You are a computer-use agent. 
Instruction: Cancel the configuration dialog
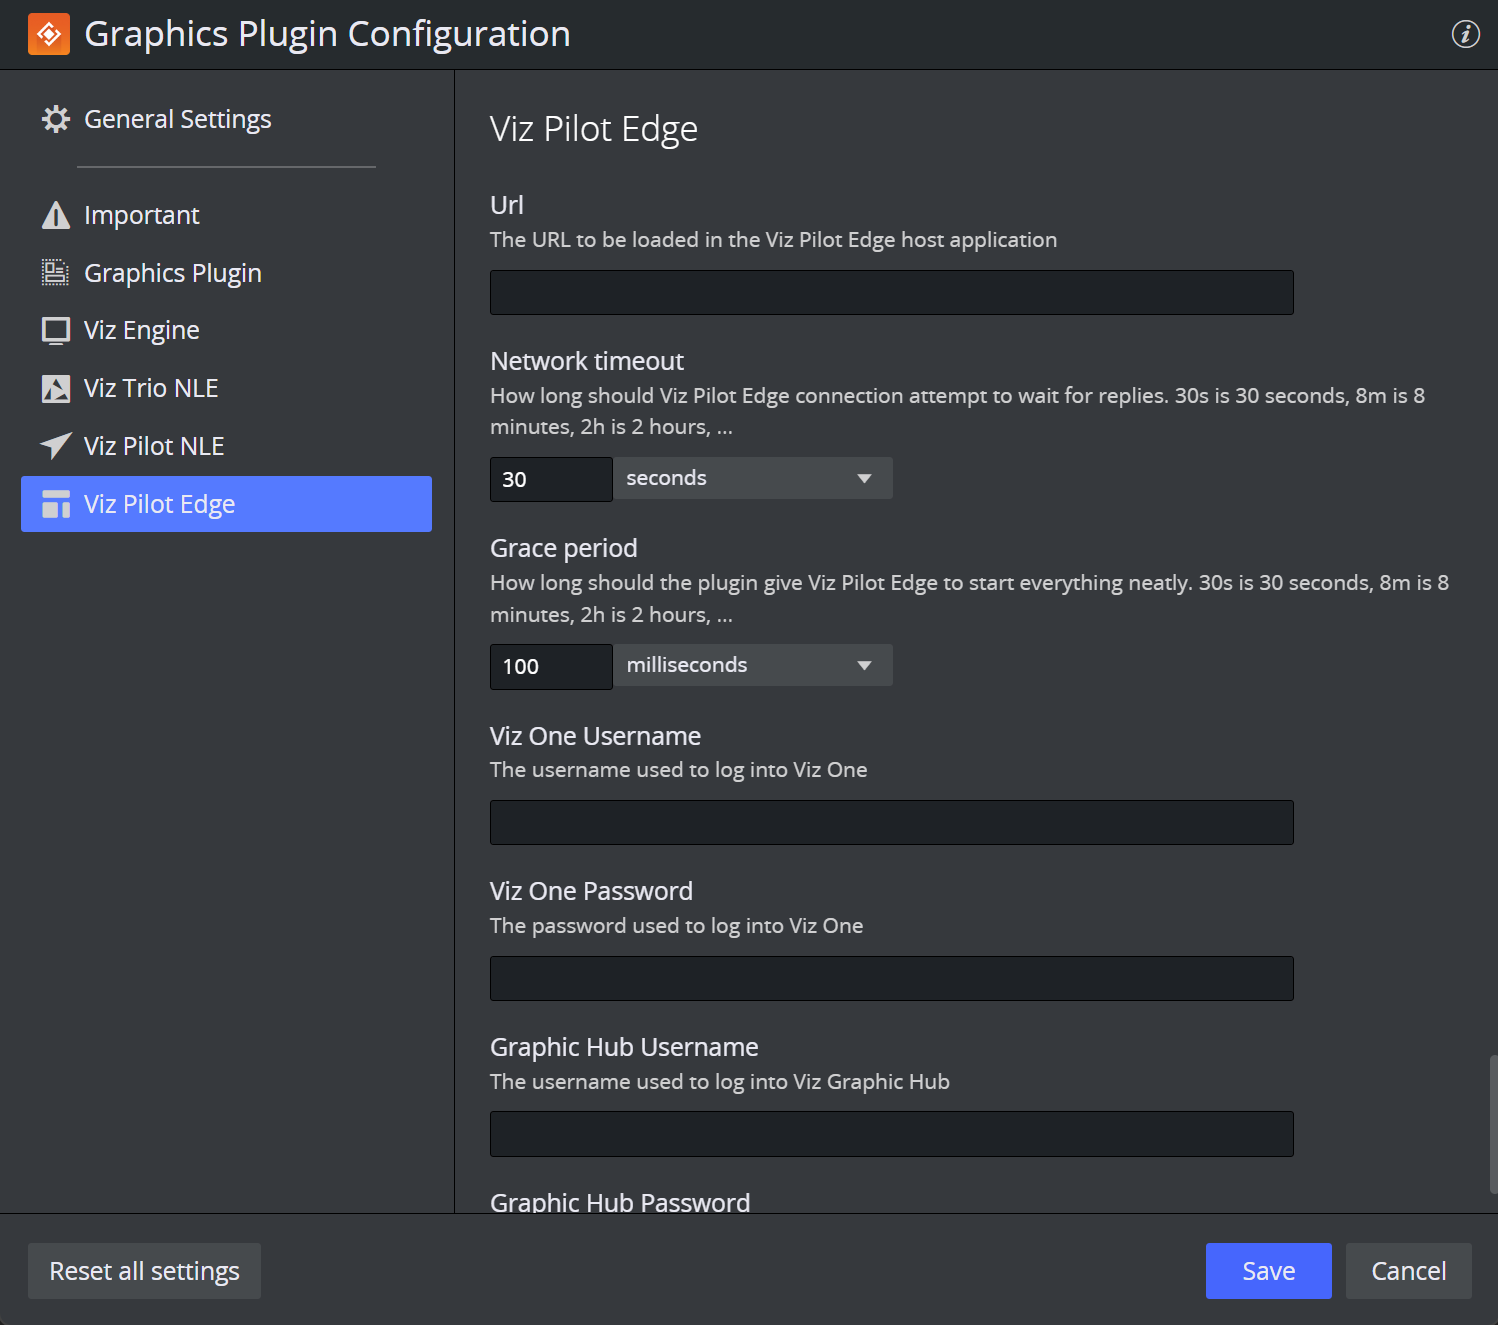(1408, 1271)
